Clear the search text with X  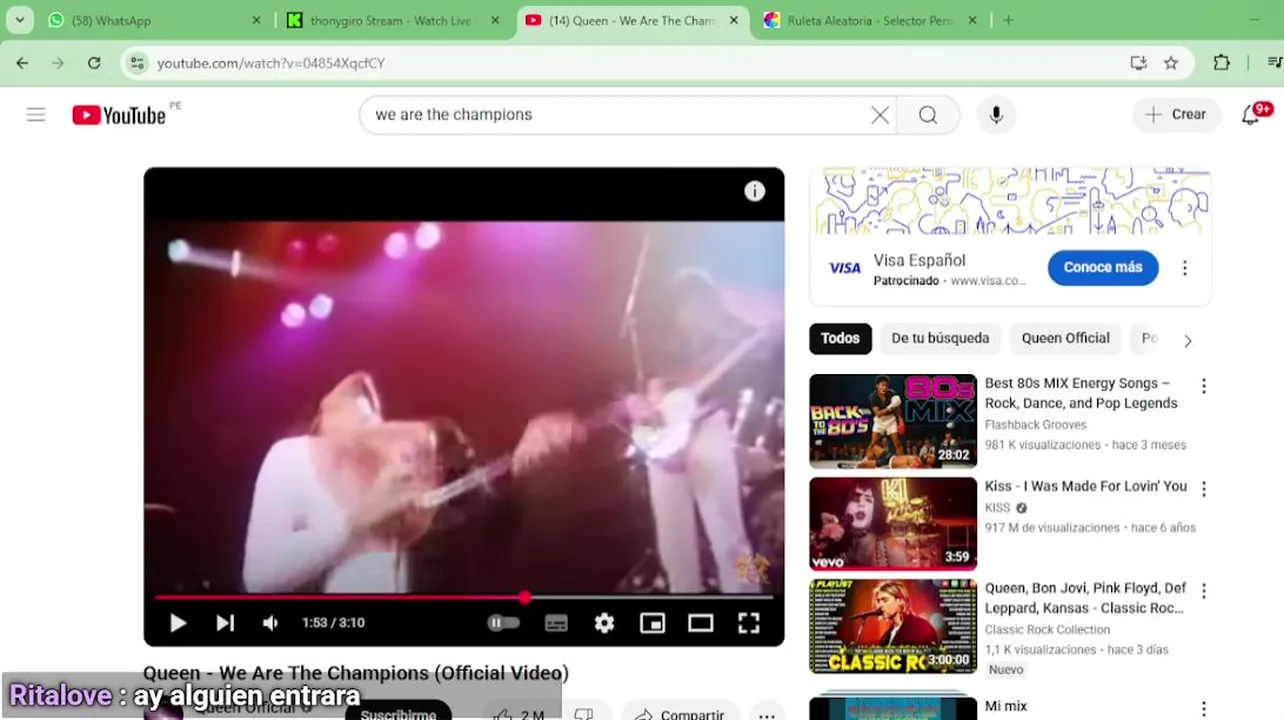click(880, 115)
